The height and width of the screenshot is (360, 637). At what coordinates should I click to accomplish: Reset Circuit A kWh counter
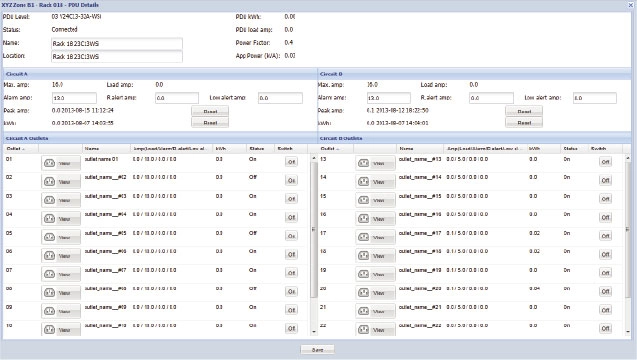click(210, 122)
